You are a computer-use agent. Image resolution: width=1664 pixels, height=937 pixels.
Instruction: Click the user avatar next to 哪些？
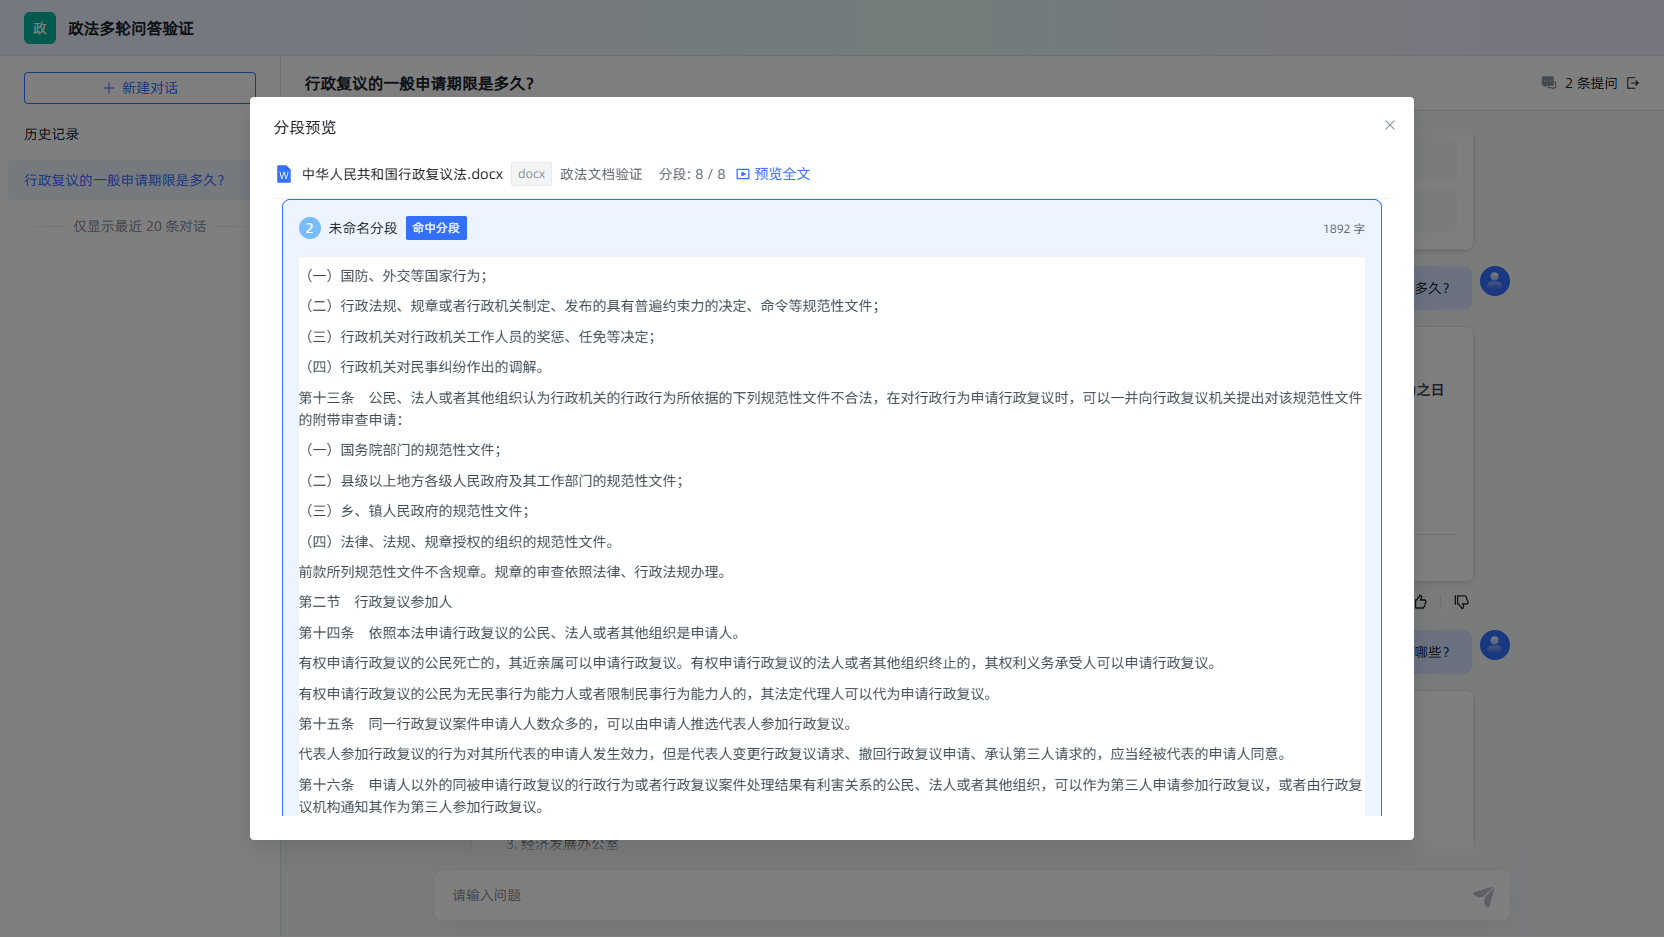[1495, 645]
